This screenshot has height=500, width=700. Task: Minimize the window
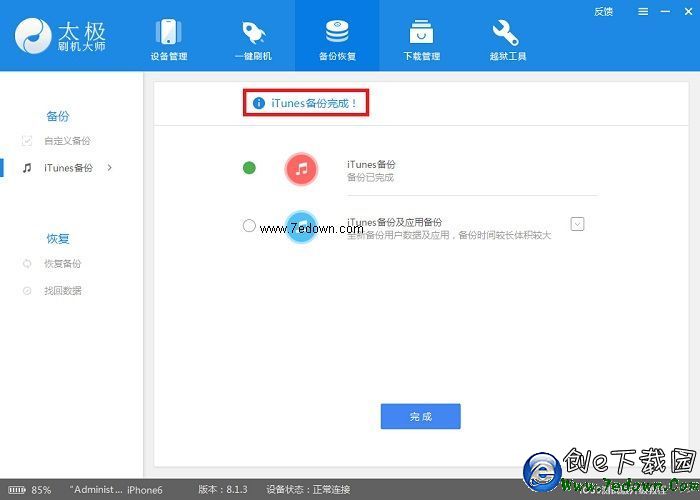665,12
